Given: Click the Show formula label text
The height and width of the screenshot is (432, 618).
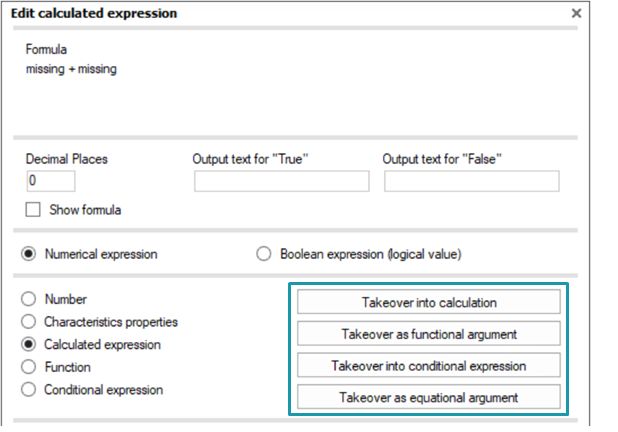Looking at the screenshot, I should coord(85,210).
